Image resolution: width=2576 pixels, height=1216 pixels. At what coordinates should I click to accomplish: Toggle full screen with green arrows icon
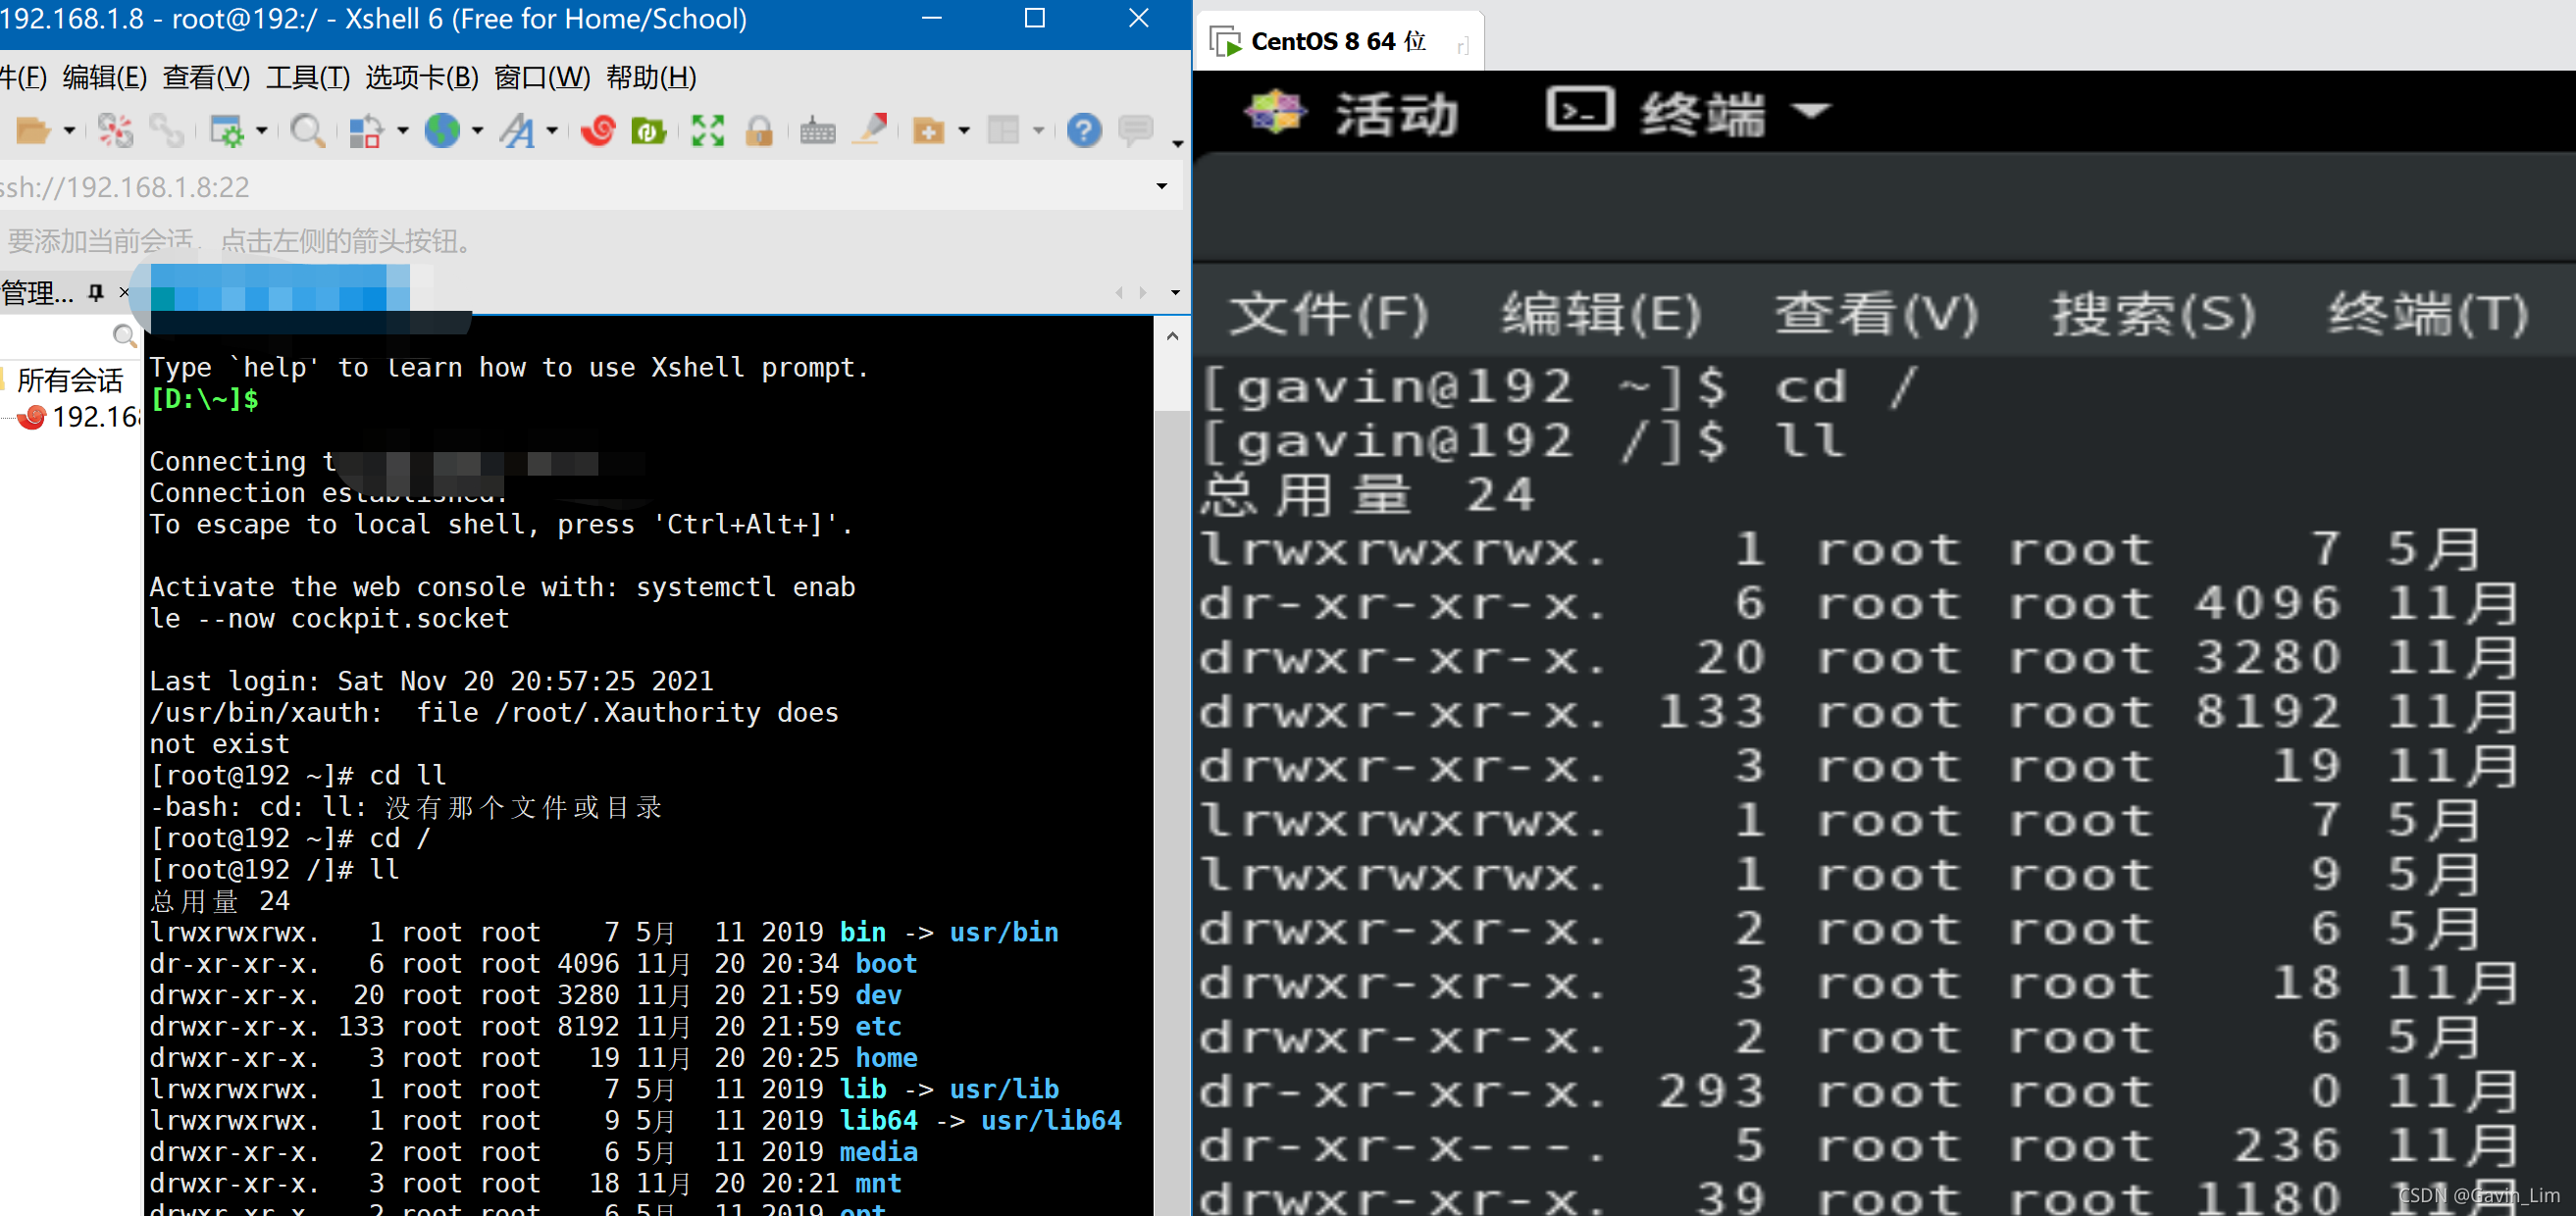[708, 131]
